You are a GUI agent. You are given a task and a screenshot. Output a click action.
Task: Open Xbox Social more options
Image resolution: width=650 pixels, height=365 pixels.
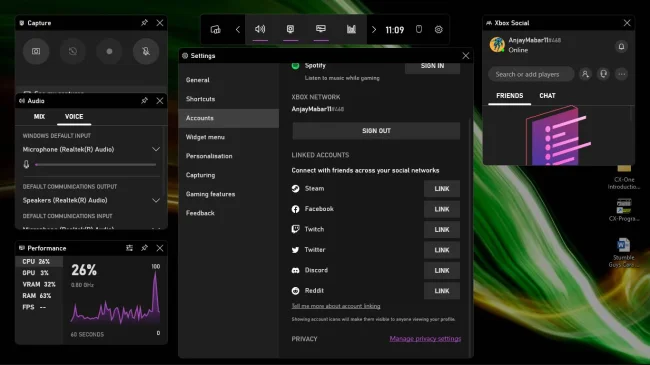point(621,74)
